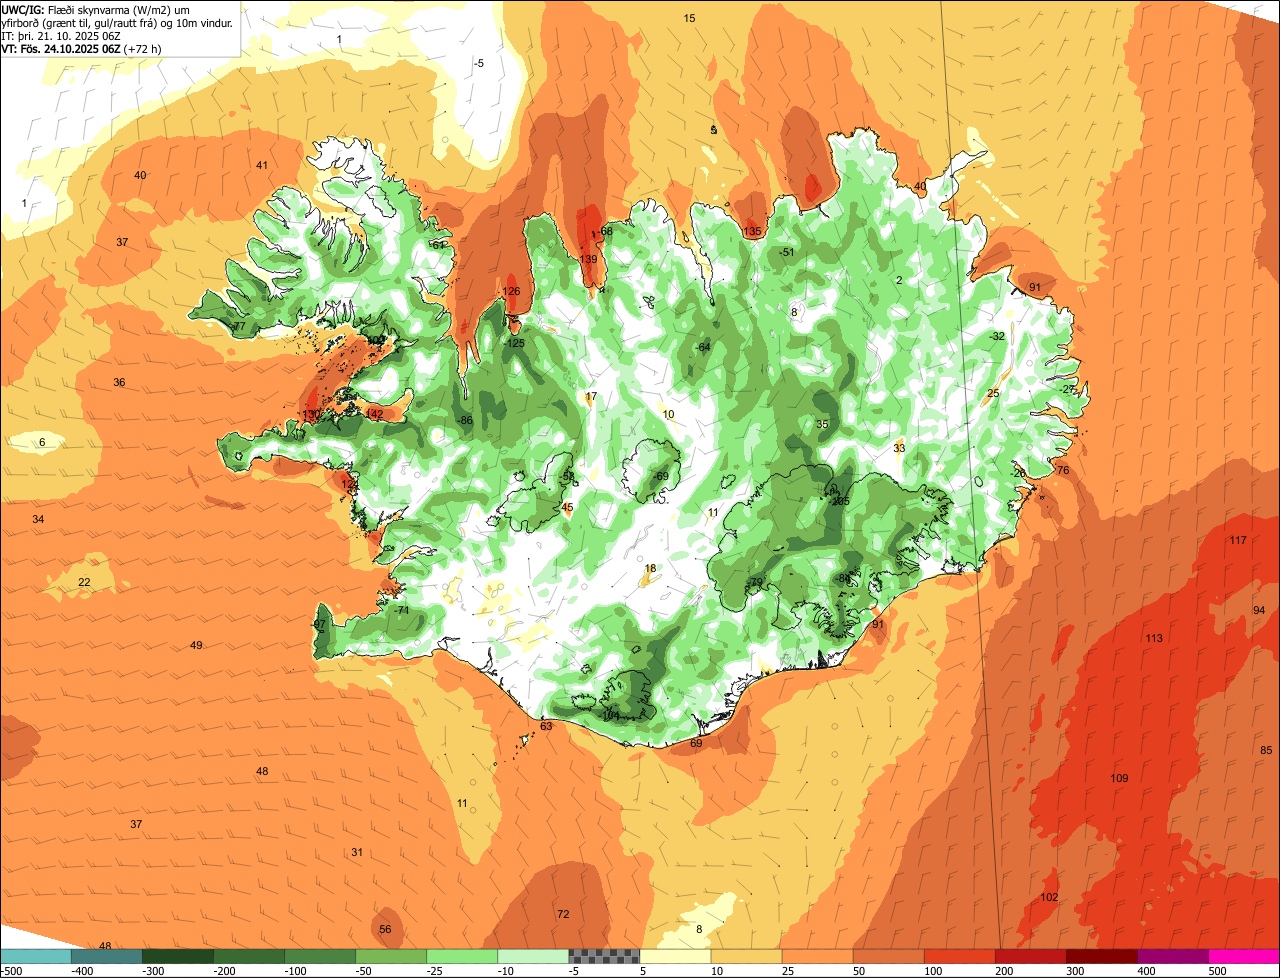Click the value 15 at the top of the map
This screenshot has width=1280, height=978.
pyautogui.click(x=689, y=18)
